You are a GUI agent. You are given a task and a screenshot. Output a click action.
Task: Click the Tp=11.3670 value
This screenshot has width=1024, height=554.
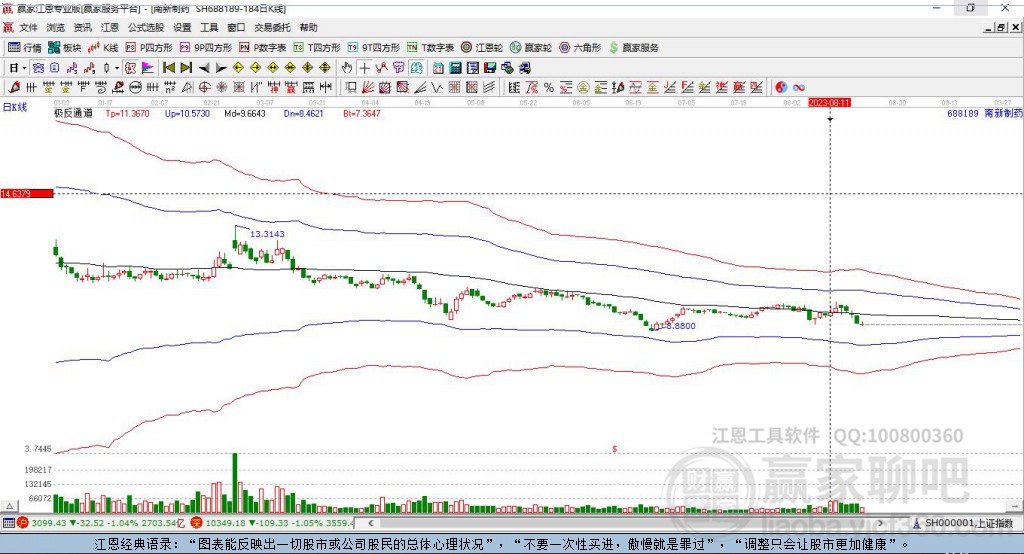(127, 114)
